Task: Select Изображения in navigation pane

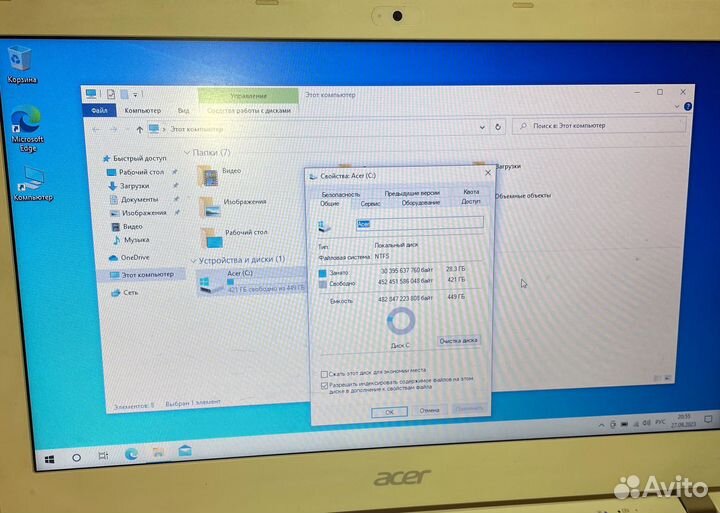Action: [x=139, y=213]
